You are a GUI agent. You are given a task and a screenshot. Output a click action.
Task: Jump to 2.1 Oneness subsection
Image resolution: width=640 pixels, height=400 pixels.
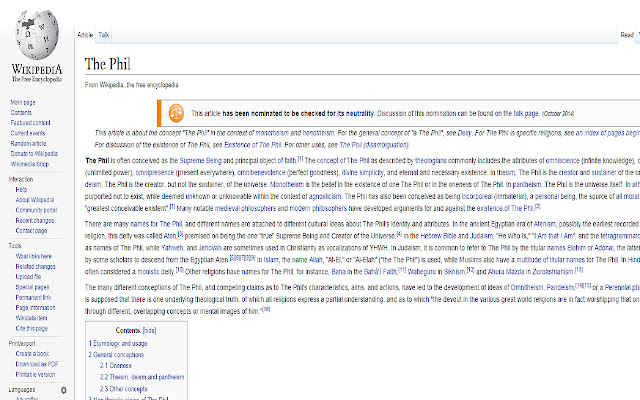tap(116, 366)
